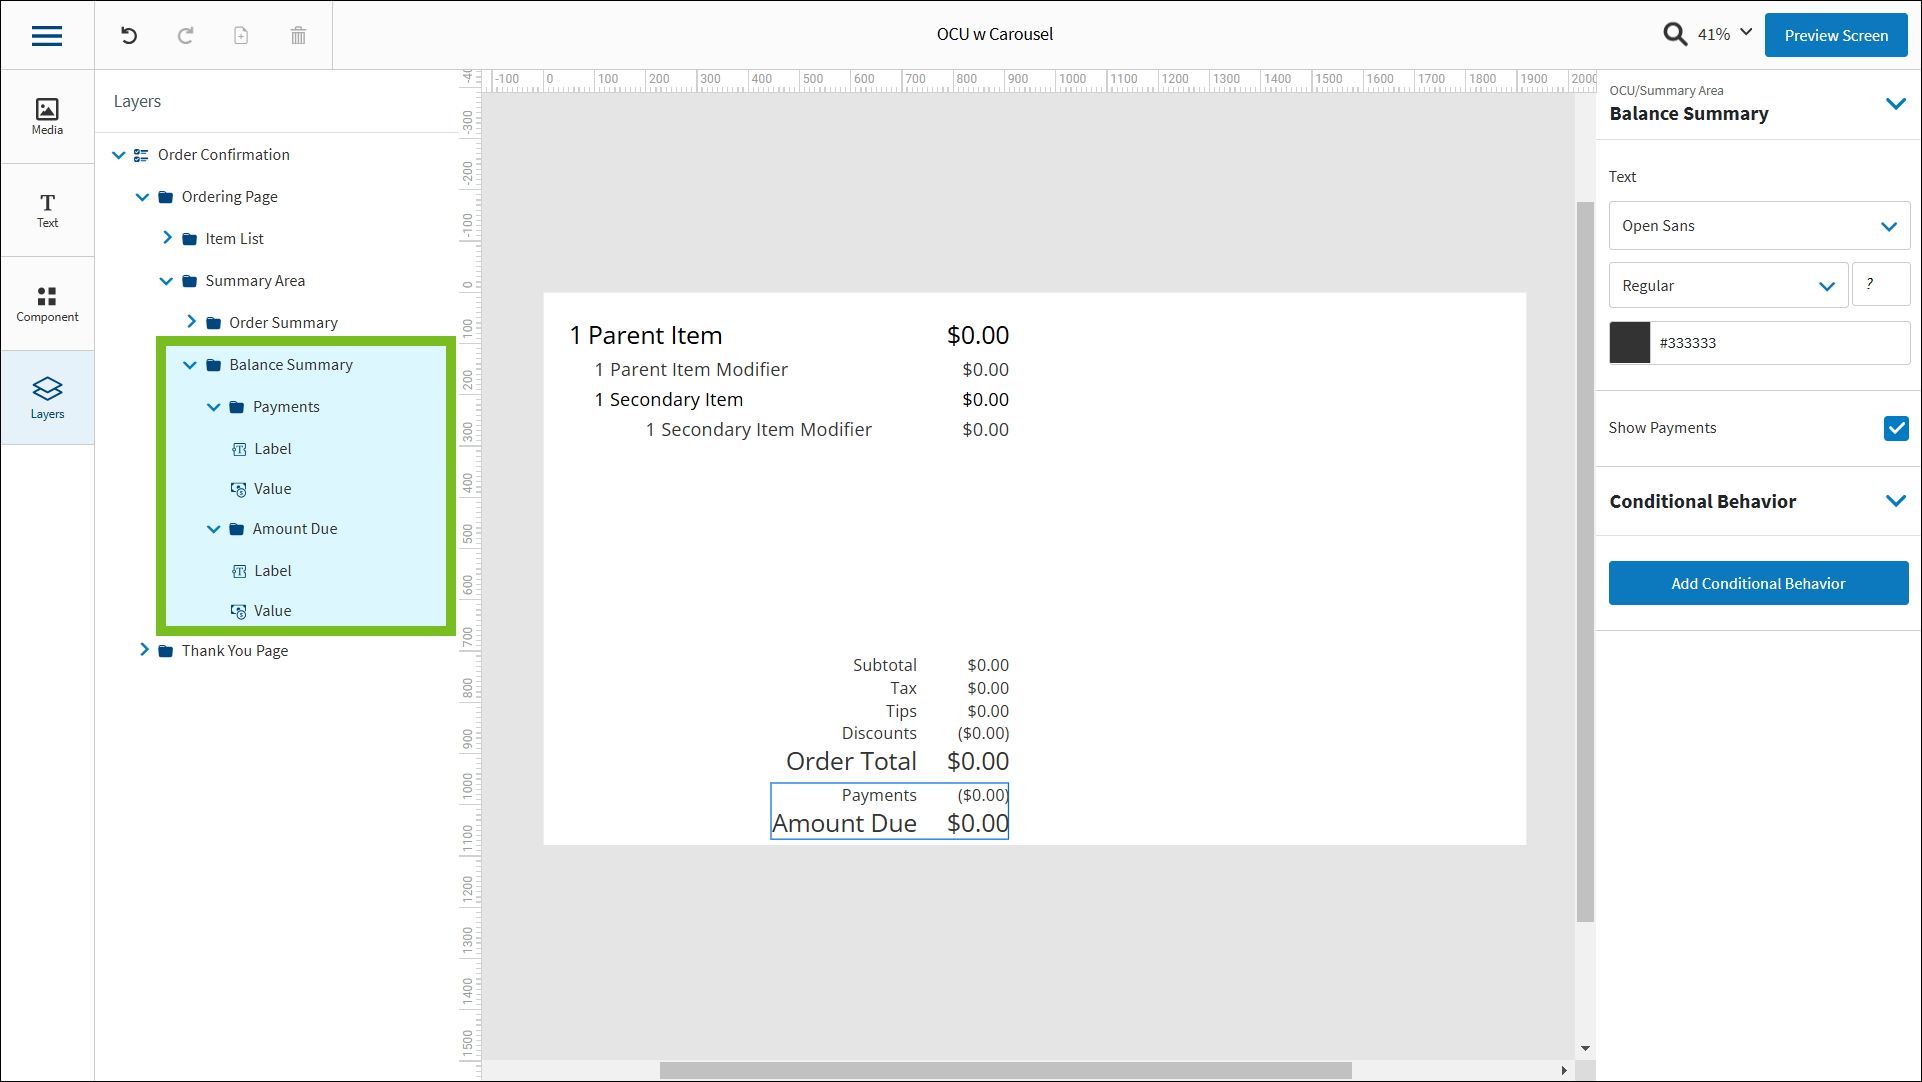Open the Component panel
The height and width of the screenshot is (1082, 1922).
pyautogui.click(x=47, y=302)
